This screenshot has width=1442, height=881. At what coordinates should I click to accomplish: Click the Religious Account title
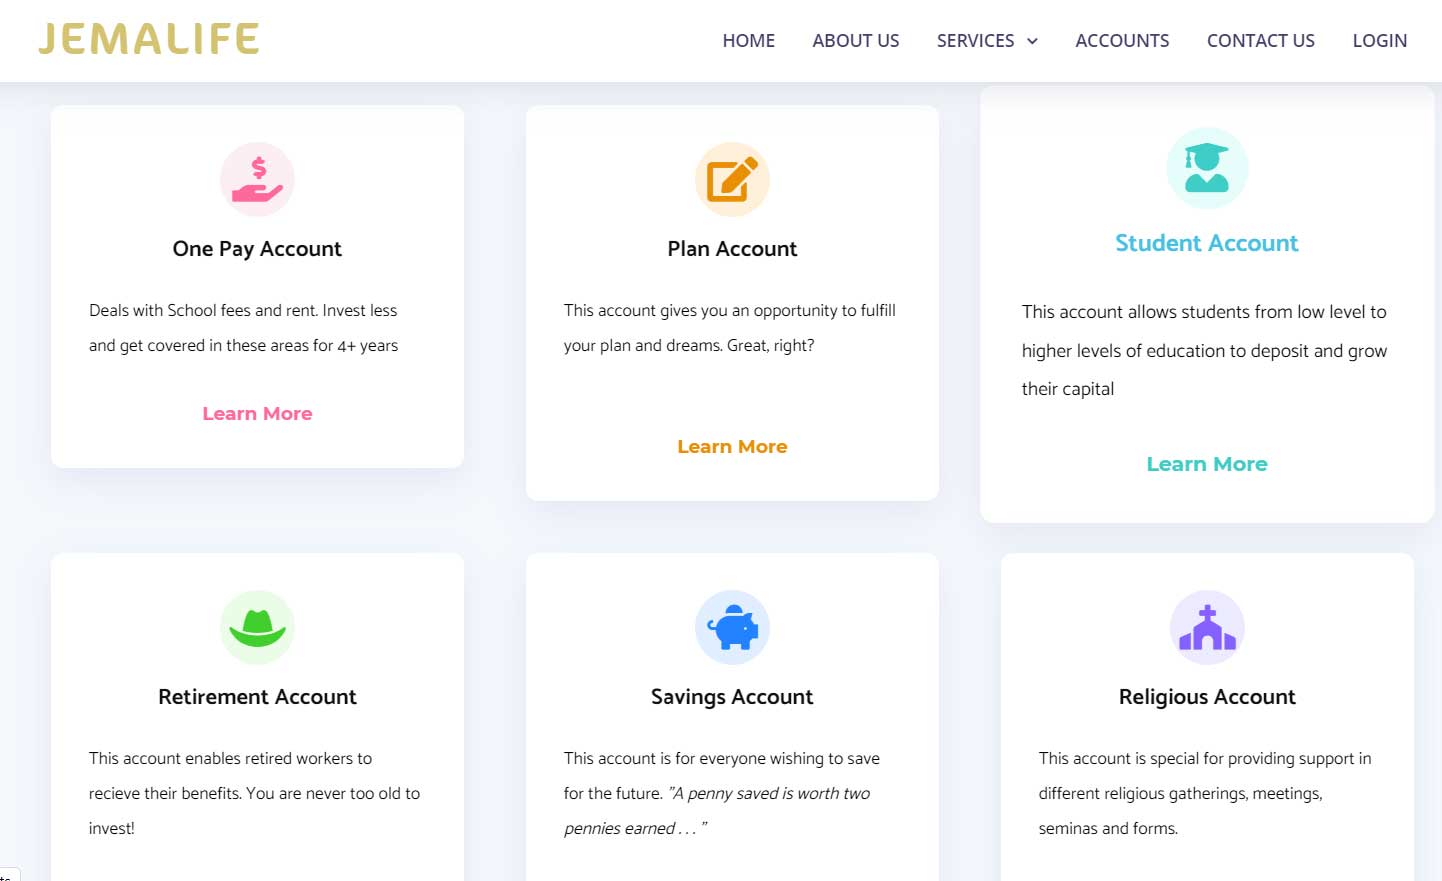click(x=1207, y=697)
